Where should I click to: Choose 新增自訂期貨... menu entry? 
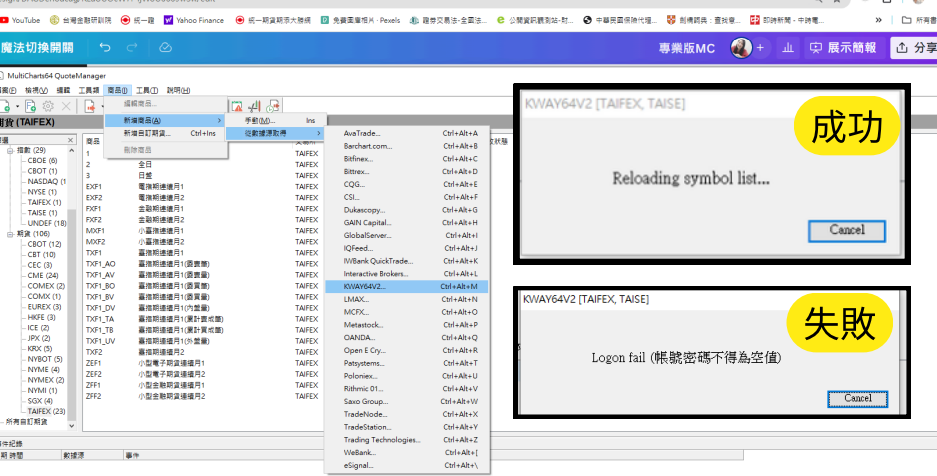click(166, 133)
